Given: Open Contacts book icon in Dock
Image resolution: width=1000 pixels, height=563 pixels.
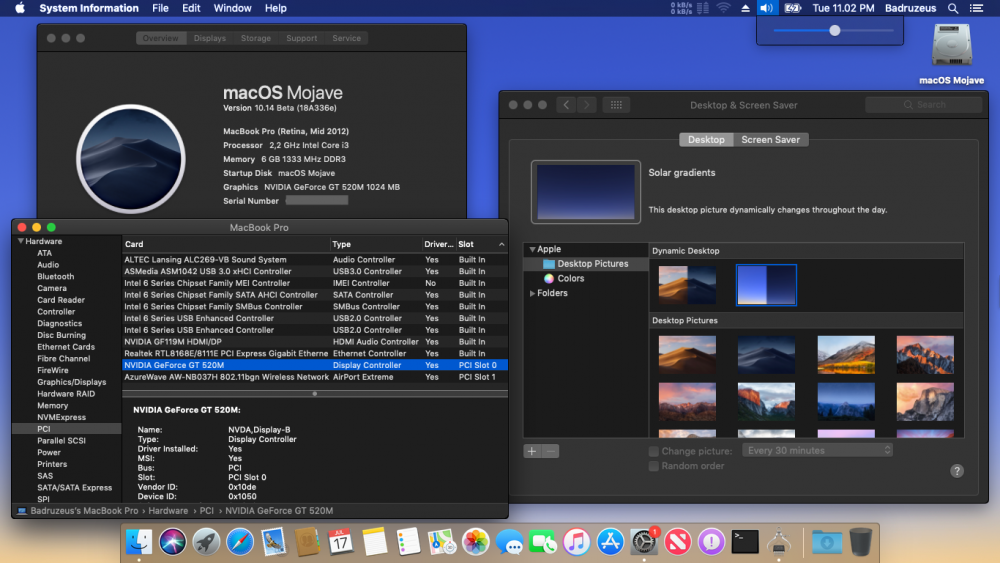Looking at the screenshot, I should (x=307, y=541).
